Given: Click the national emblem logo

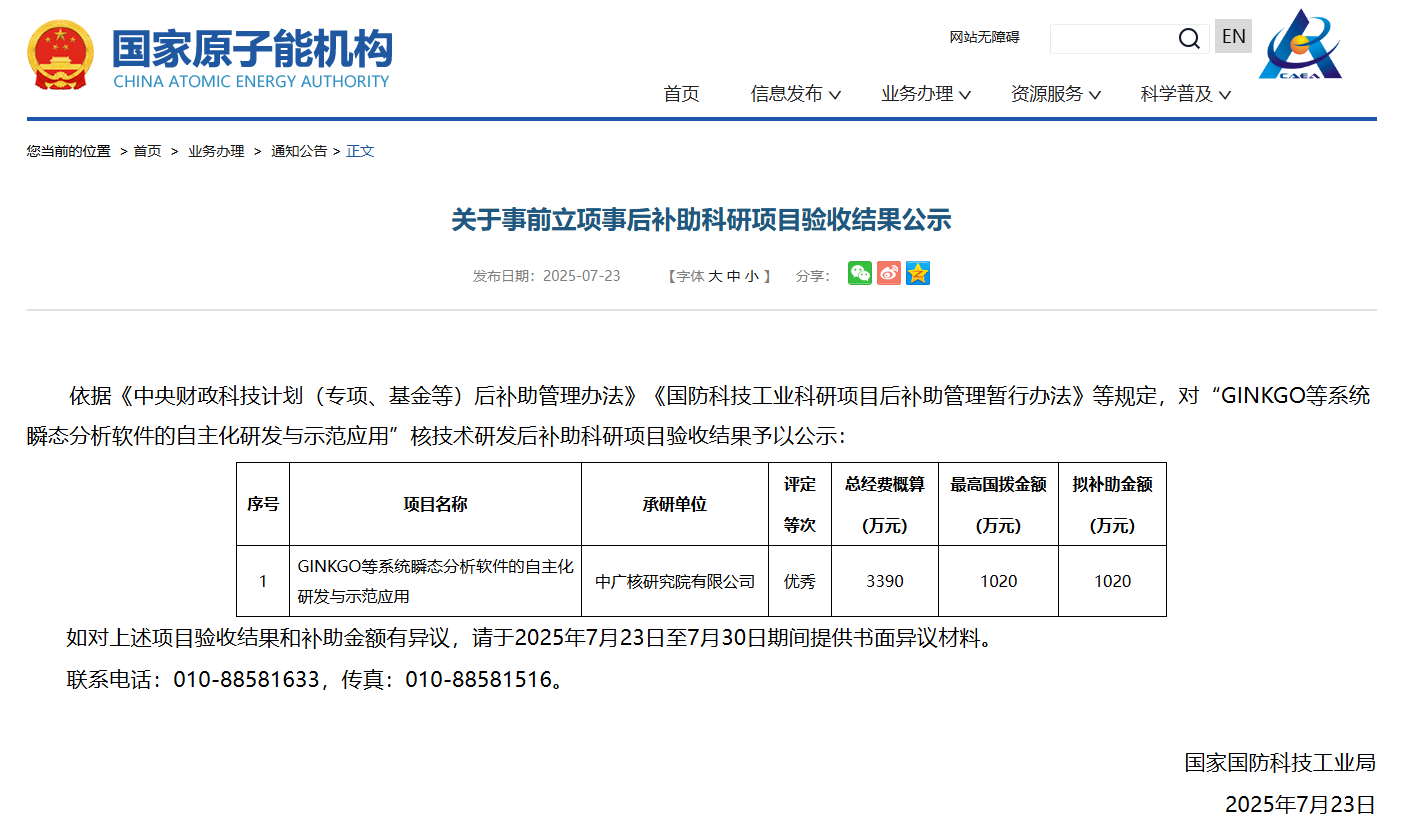Looking at the screenshot, I should tap(60, 55).
